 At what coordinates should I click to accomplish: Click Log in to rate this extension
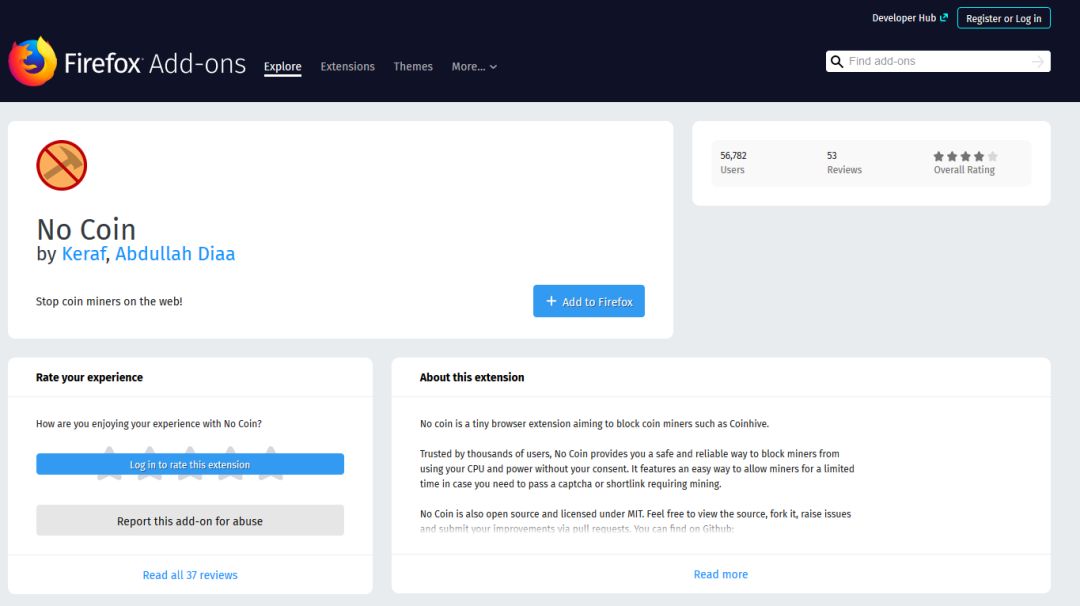click(x=190, y=464)
